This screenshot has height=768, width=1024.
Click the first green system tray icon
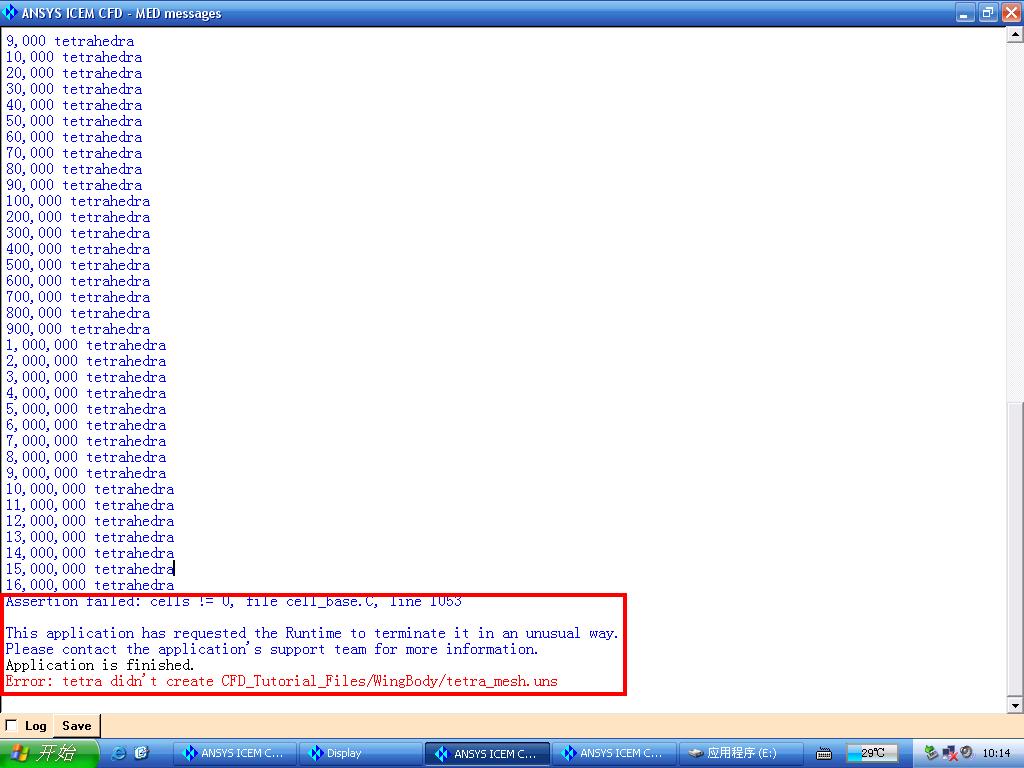pyautogui.click(x=931, y=753)
